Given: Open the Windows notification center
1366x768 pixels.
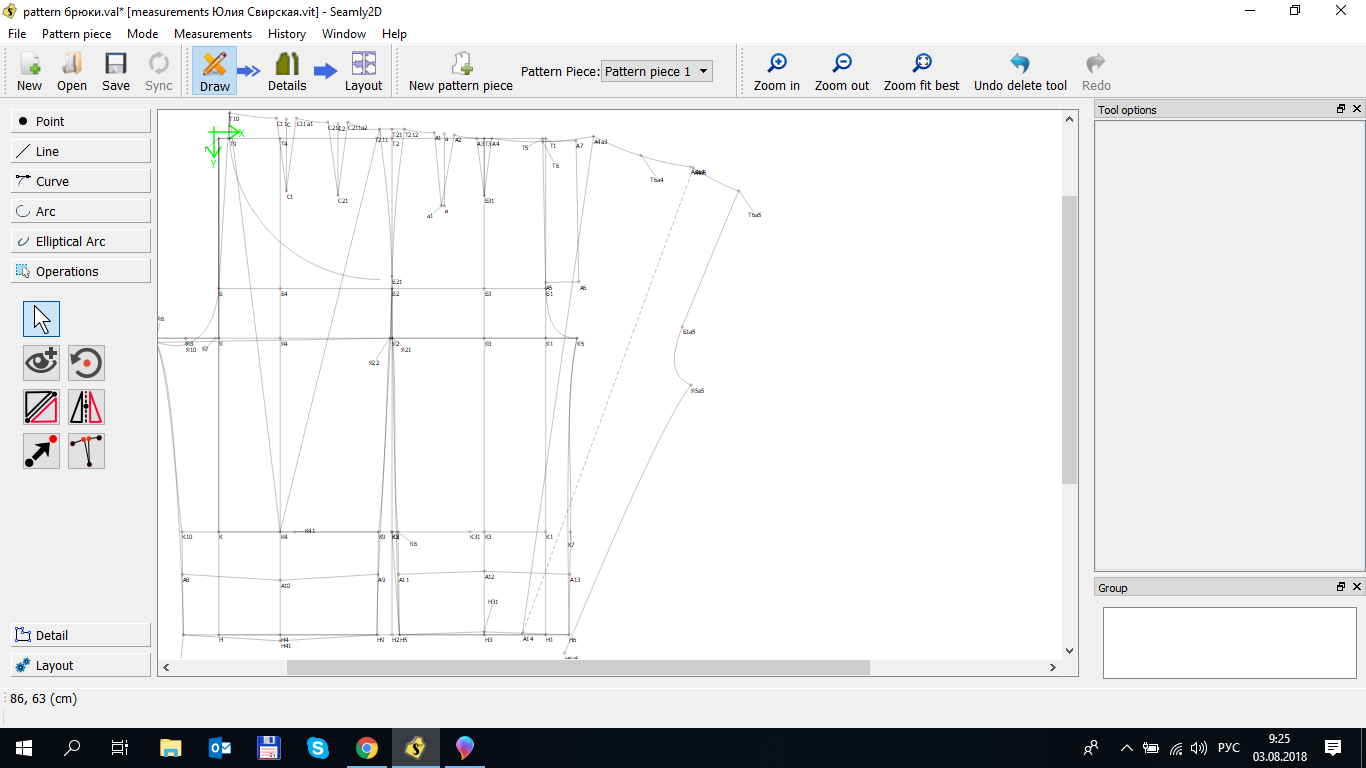Looking at the screenshot, I should pyautogui.click(x=1333, y=747).
